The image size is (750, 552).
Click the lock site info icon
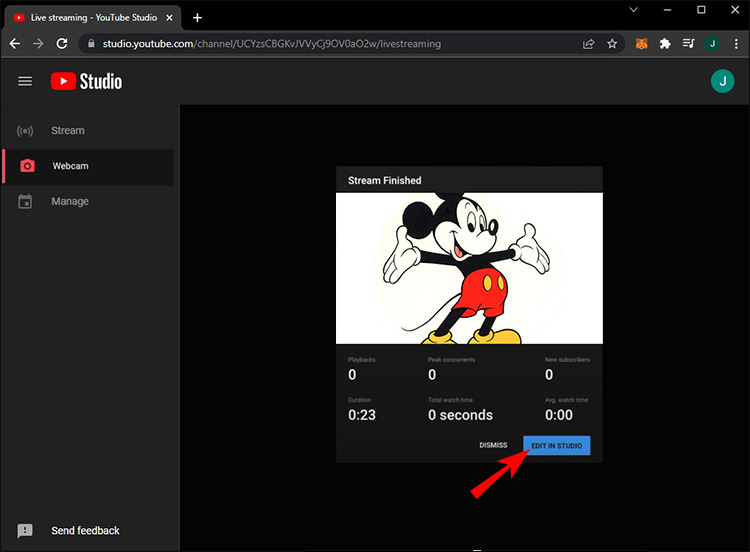click(x=91, y=44)
